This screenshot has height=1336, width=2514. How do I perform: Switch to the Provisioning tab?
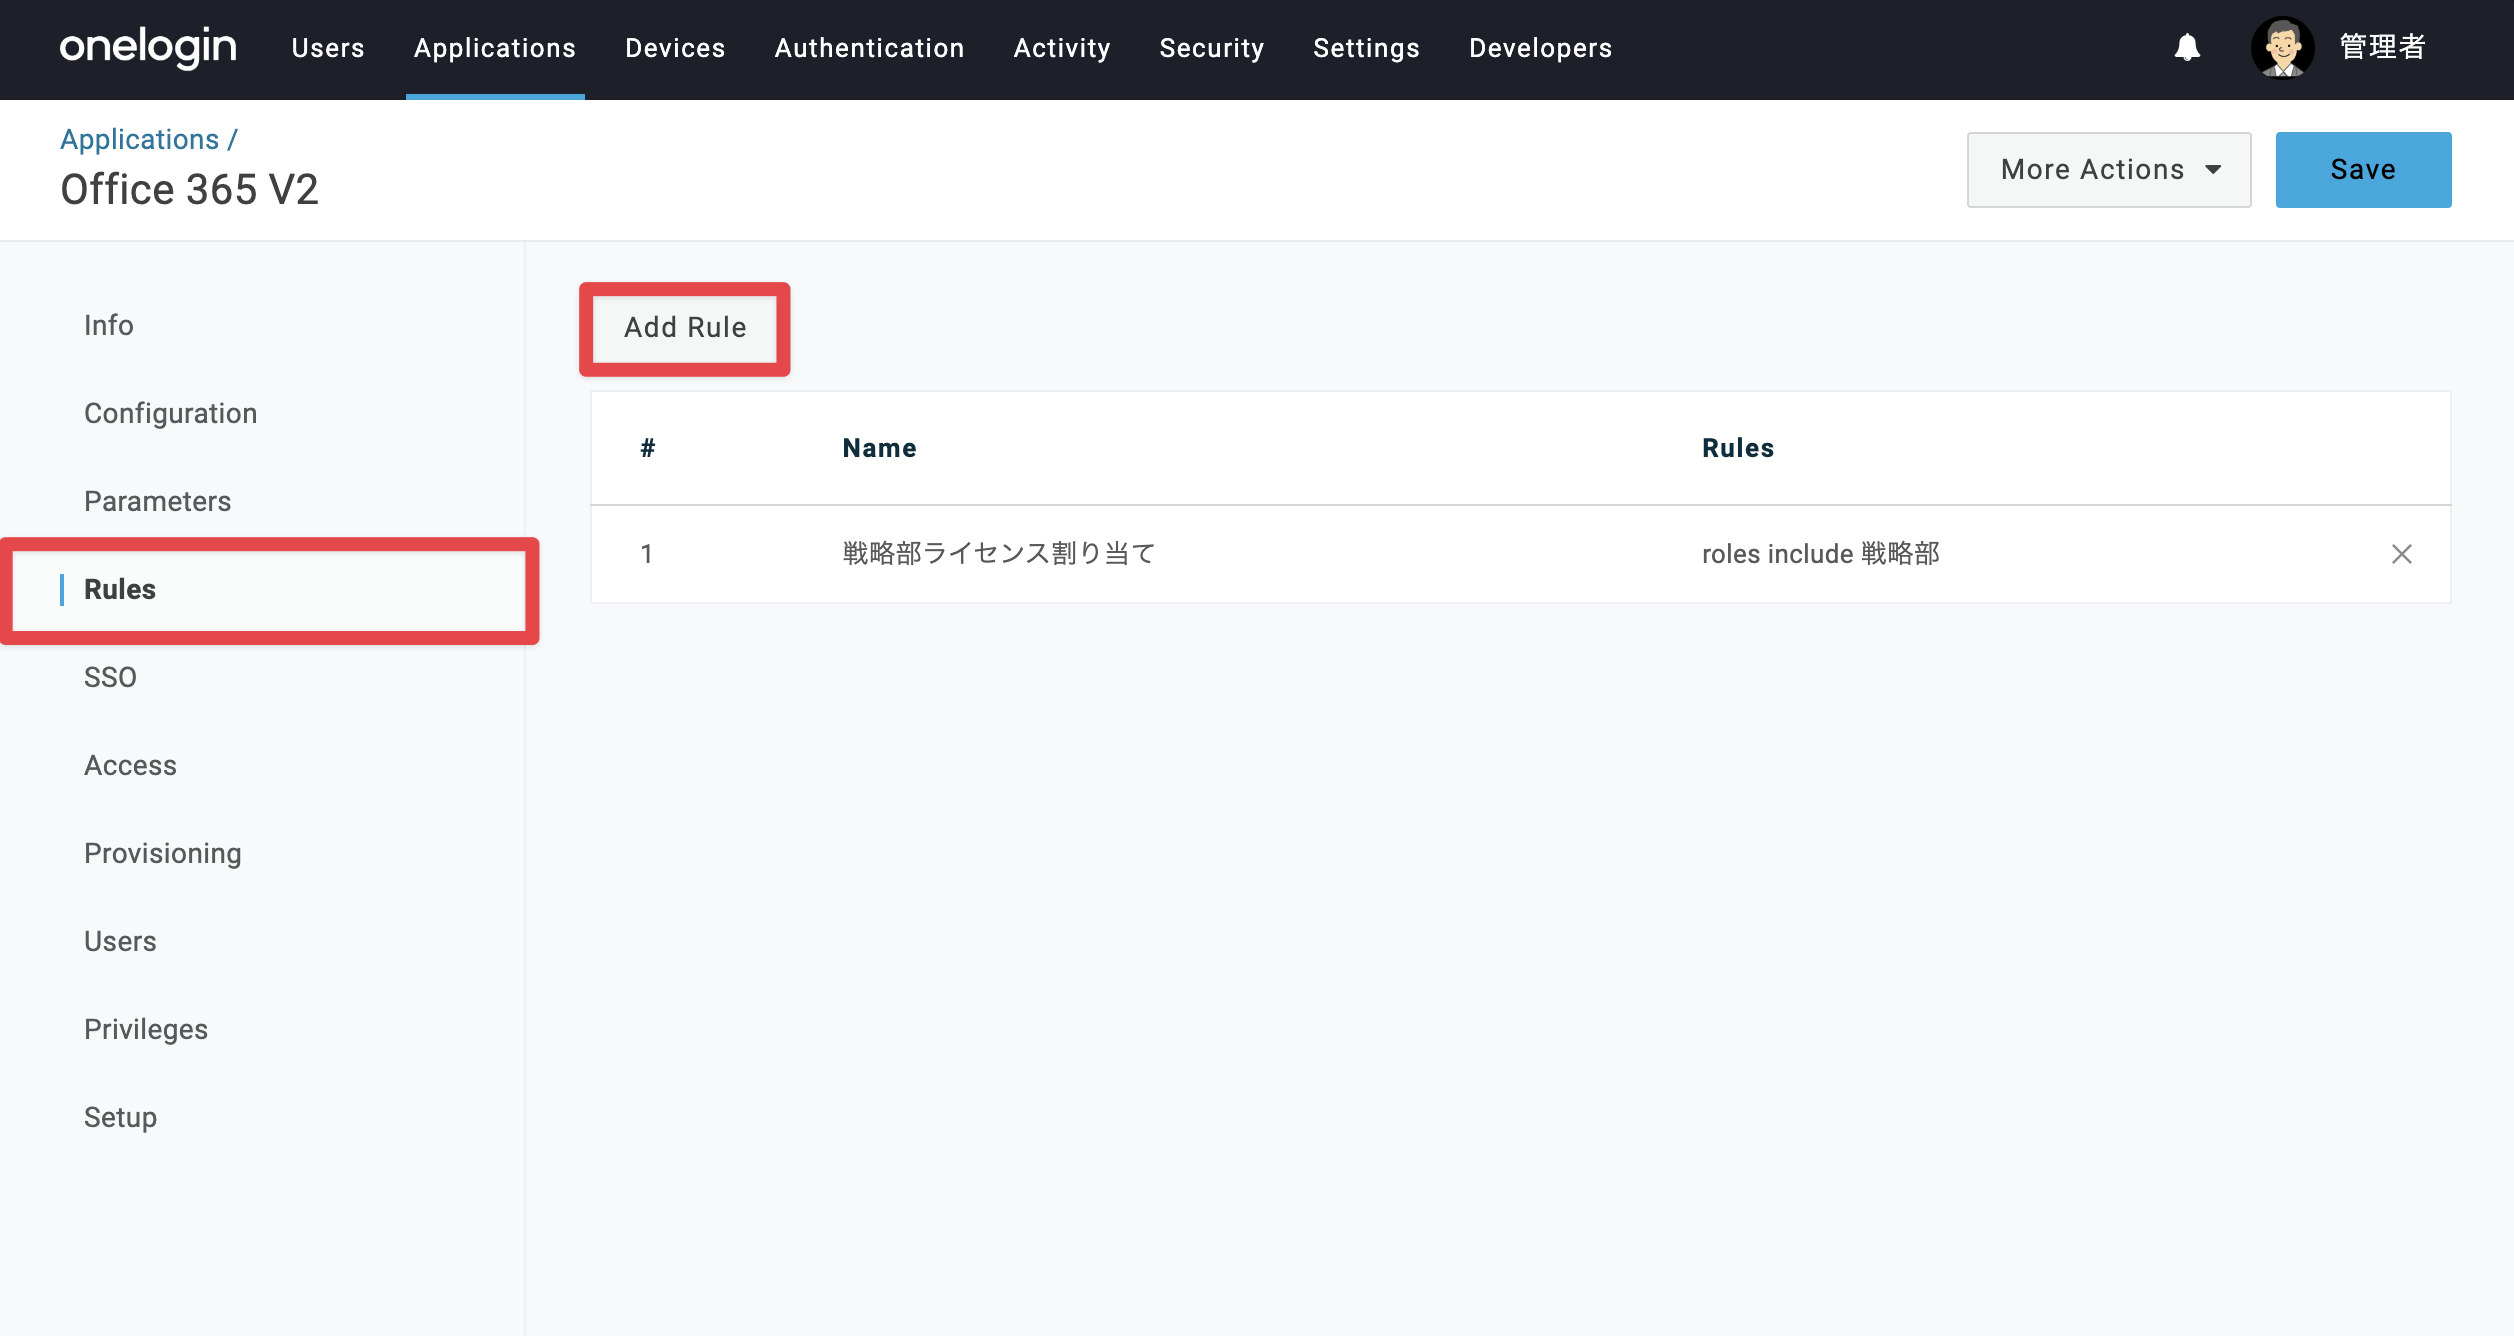pyautogui.click(x=163, y=854)
